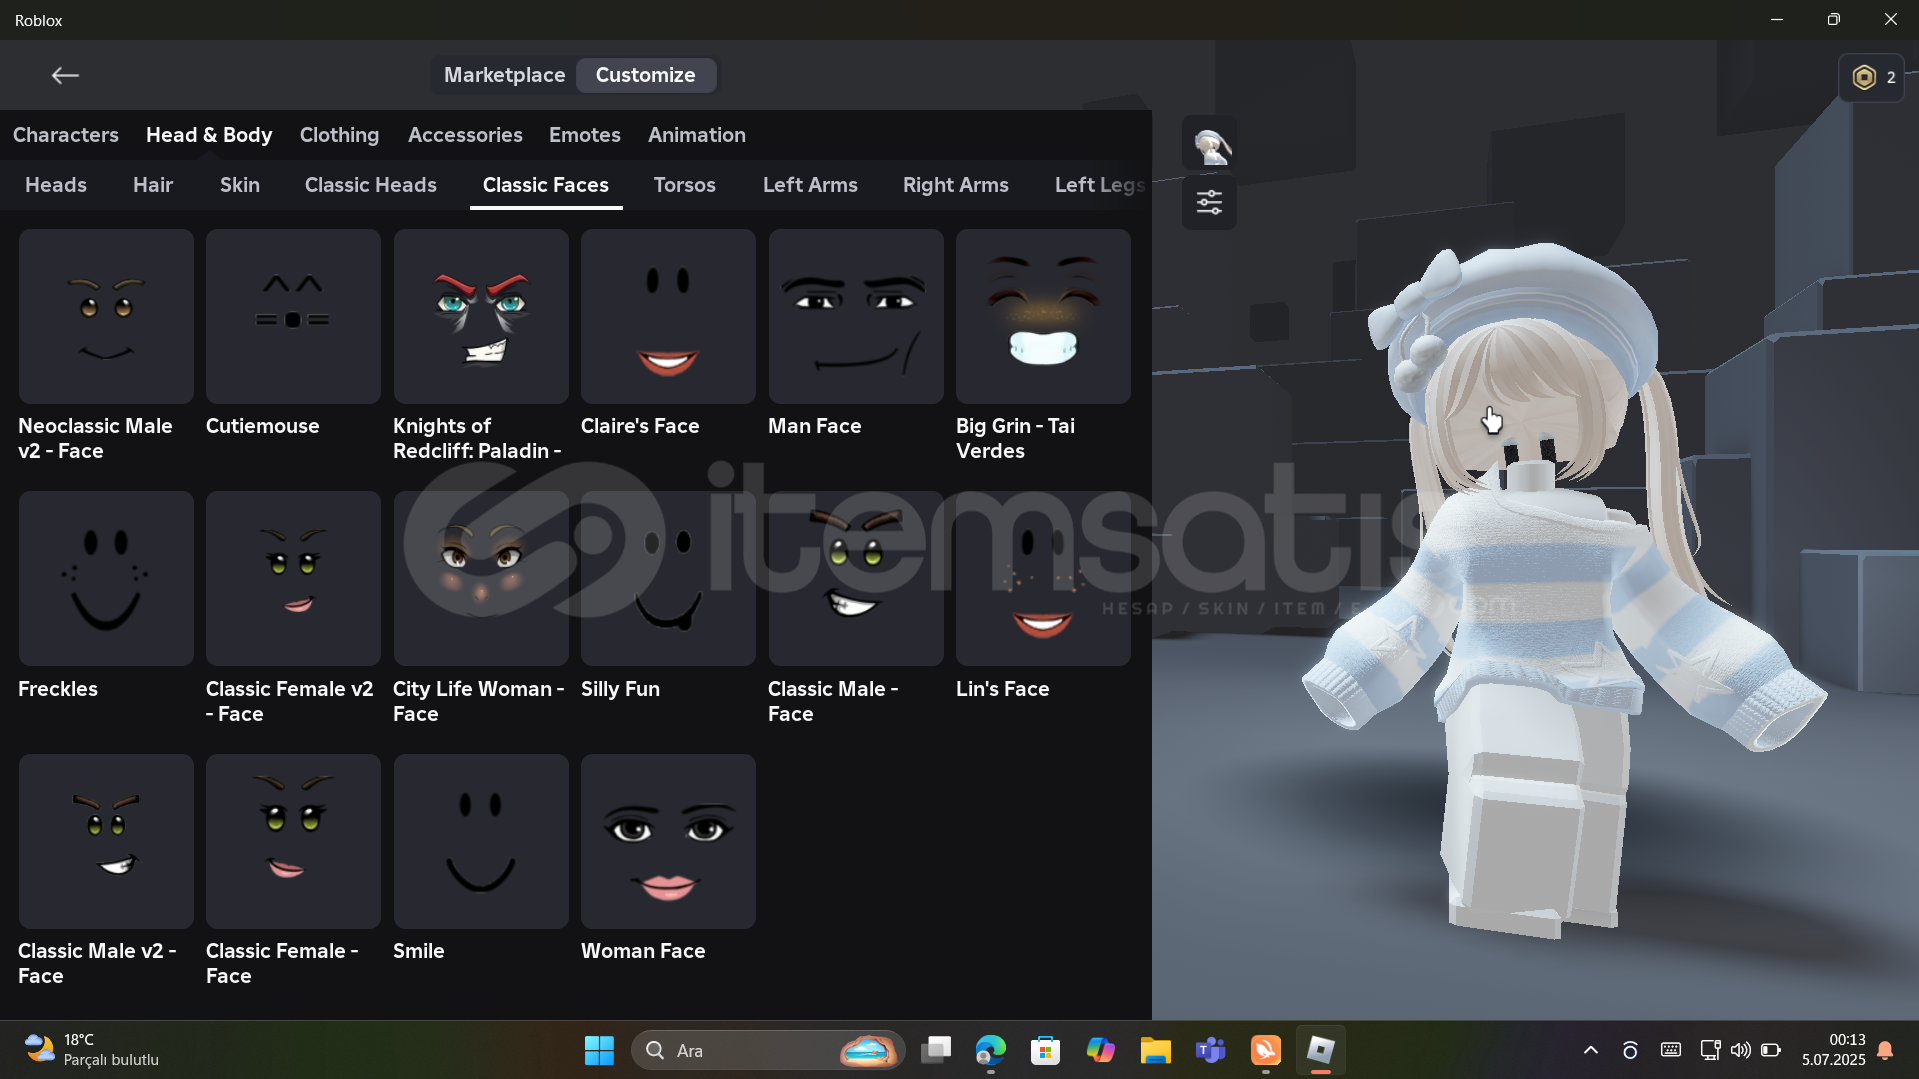Select the Customize tab
The height and width of the screenshot is (1079, 1919).
tap(645, 75)
